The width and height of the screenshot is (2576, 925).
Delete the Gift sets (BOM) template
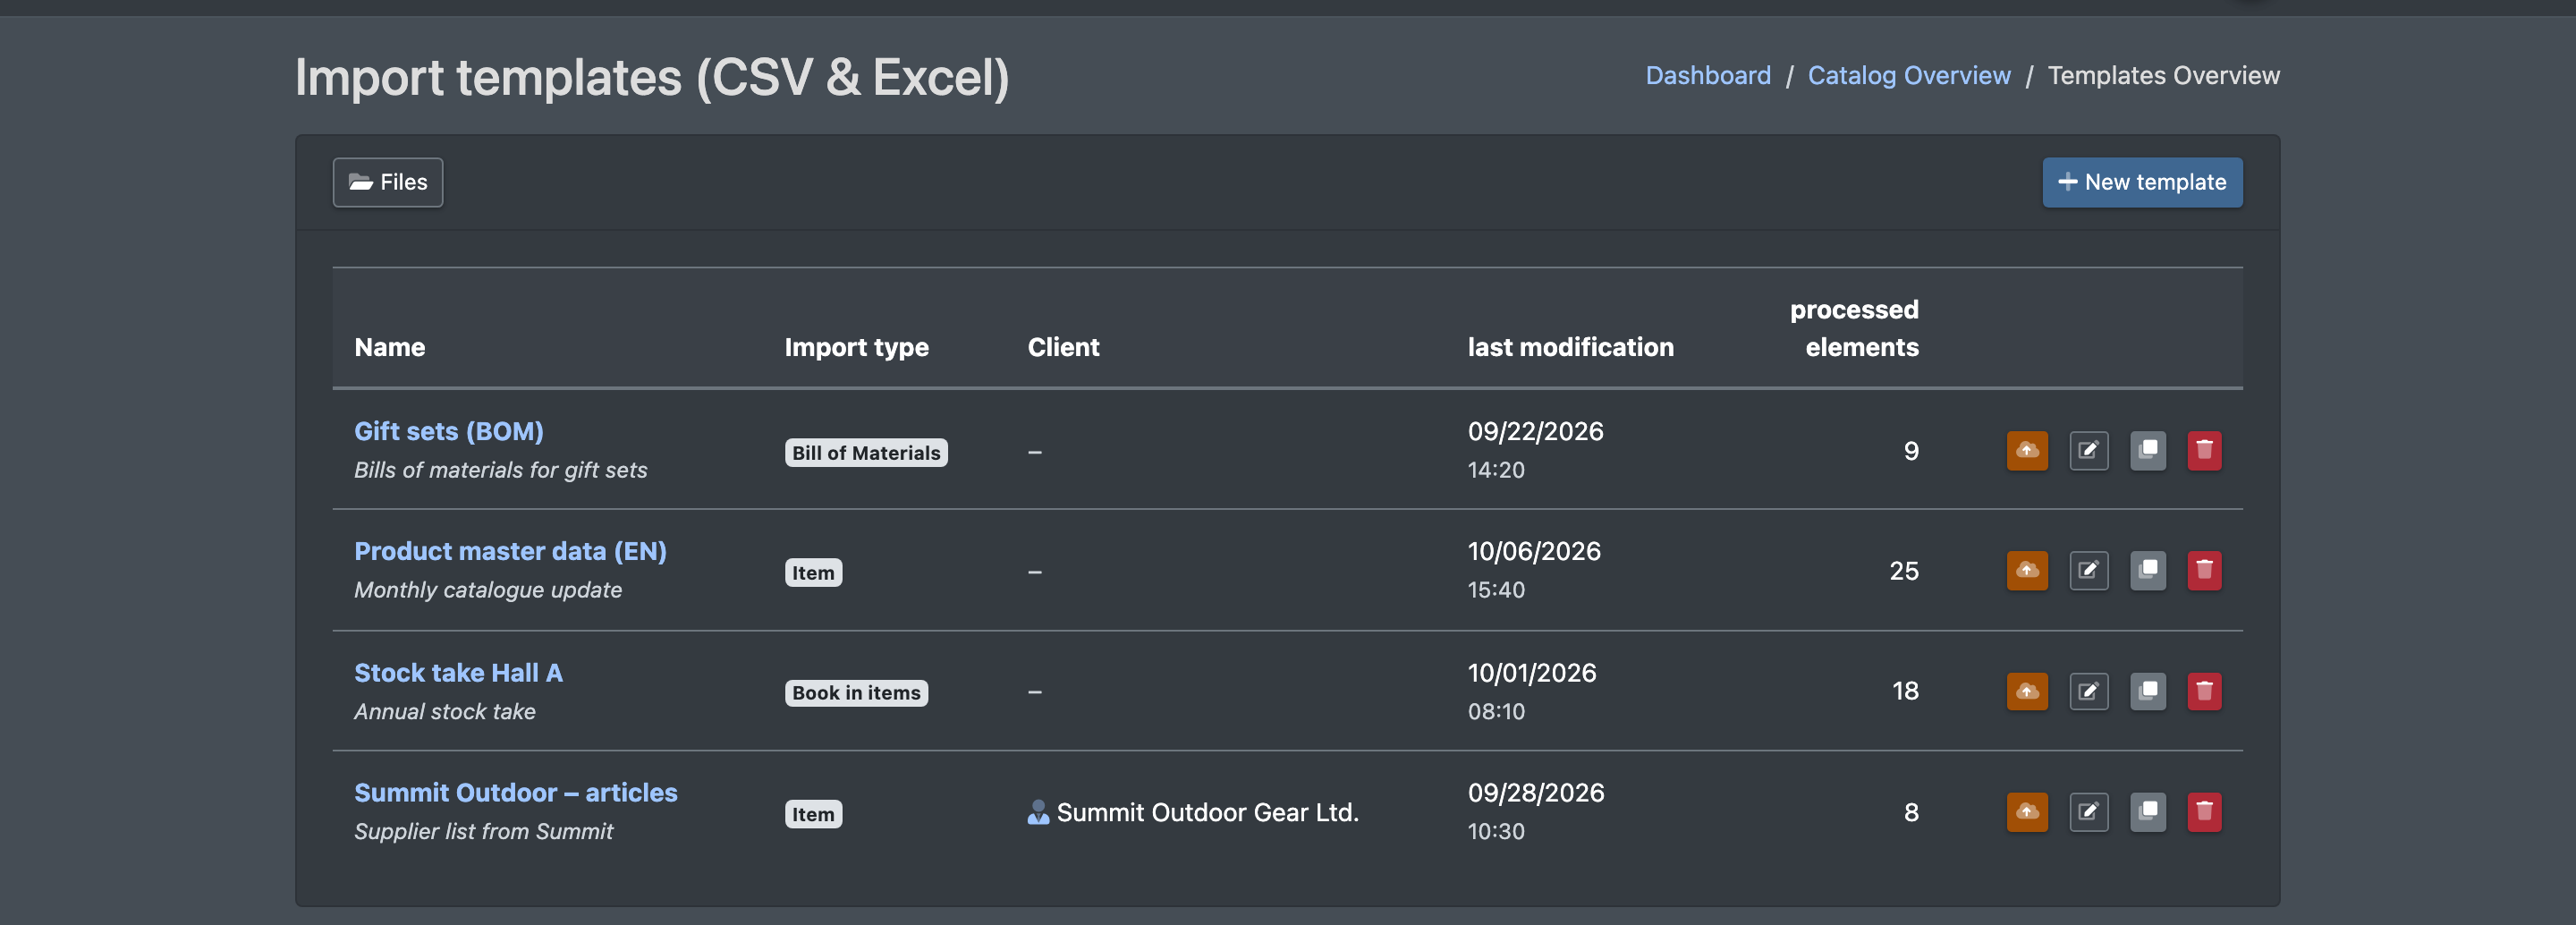(2204, 451)
